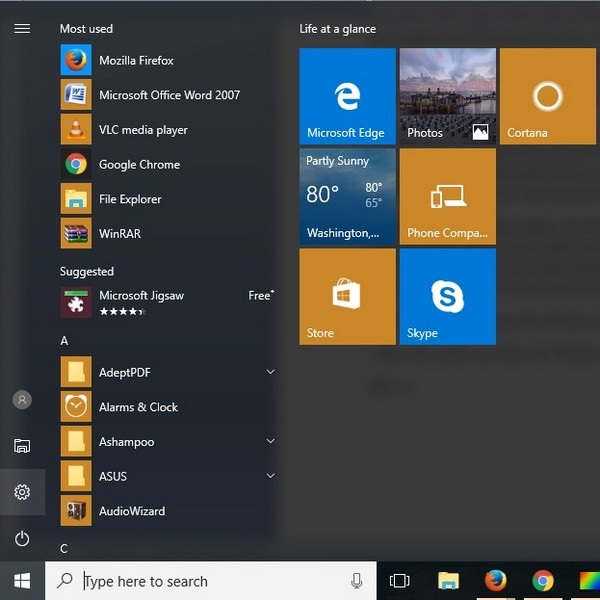
Task: Open Mozilla Firefox from Most used list
Action: pyautogui.click(x=168, y=60)
